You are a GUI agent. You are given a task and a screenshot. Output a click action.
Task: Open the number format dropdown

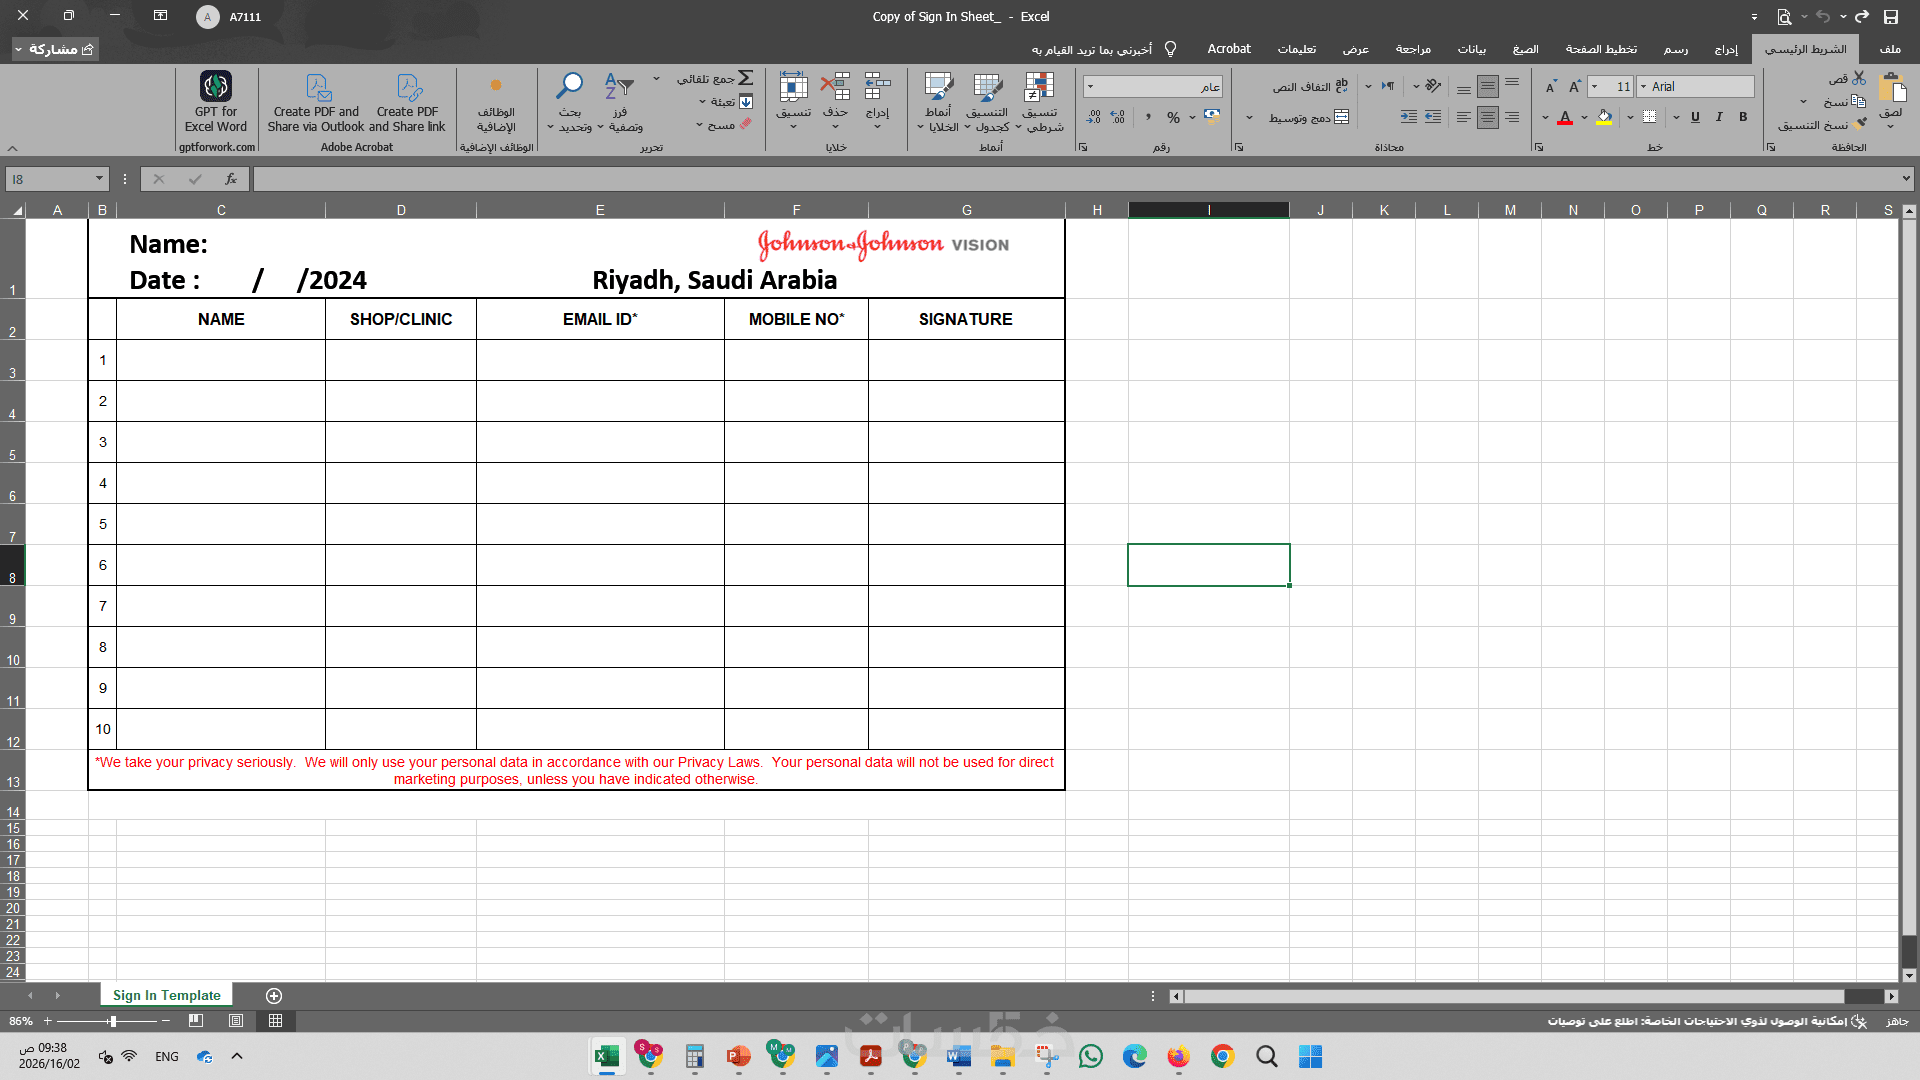pos(1090,87)
